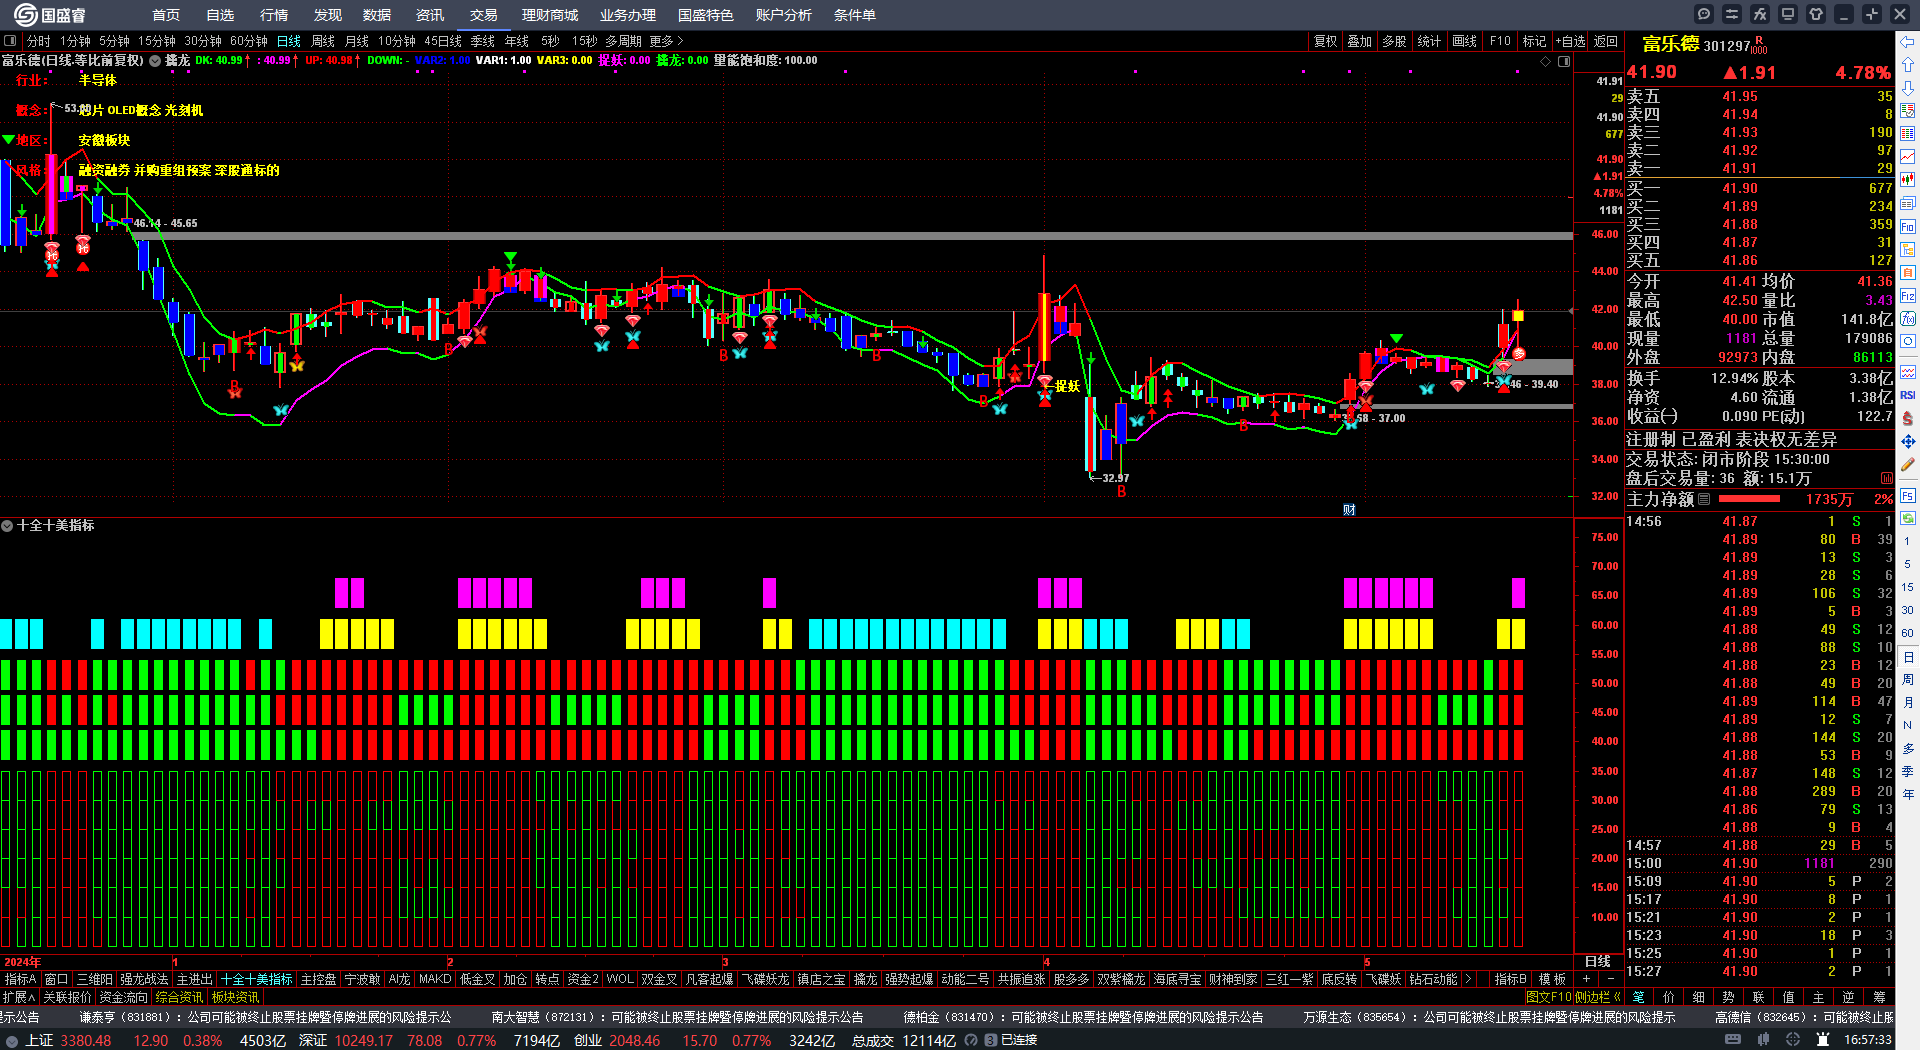Open the 理财商城 menu
Viewport: 1920px width, 1050px height.
point(550,15)
